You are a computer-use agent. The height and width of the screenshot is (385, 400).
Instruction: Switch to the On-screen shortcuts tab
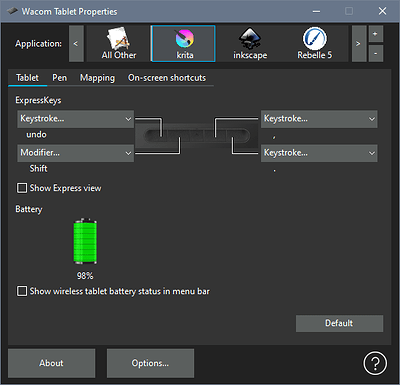pos(167,78)
